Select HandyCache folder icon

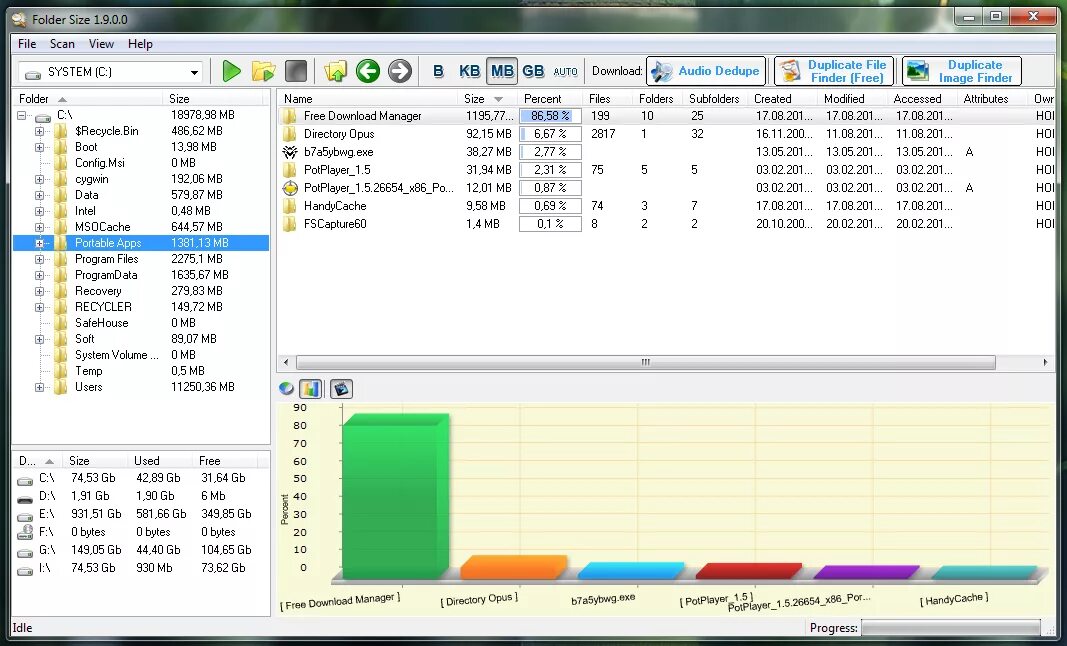point(290,206)
